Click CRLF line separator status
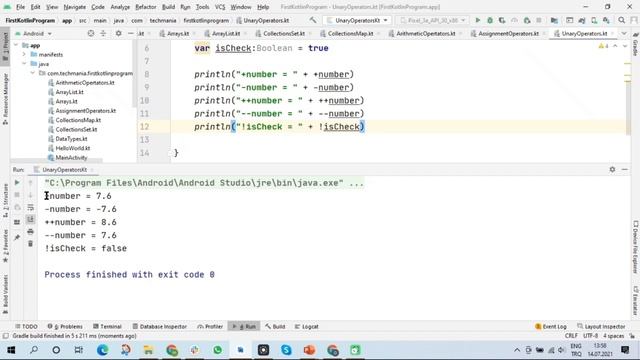Screen dimensions: 640x360 pos(571,336)
